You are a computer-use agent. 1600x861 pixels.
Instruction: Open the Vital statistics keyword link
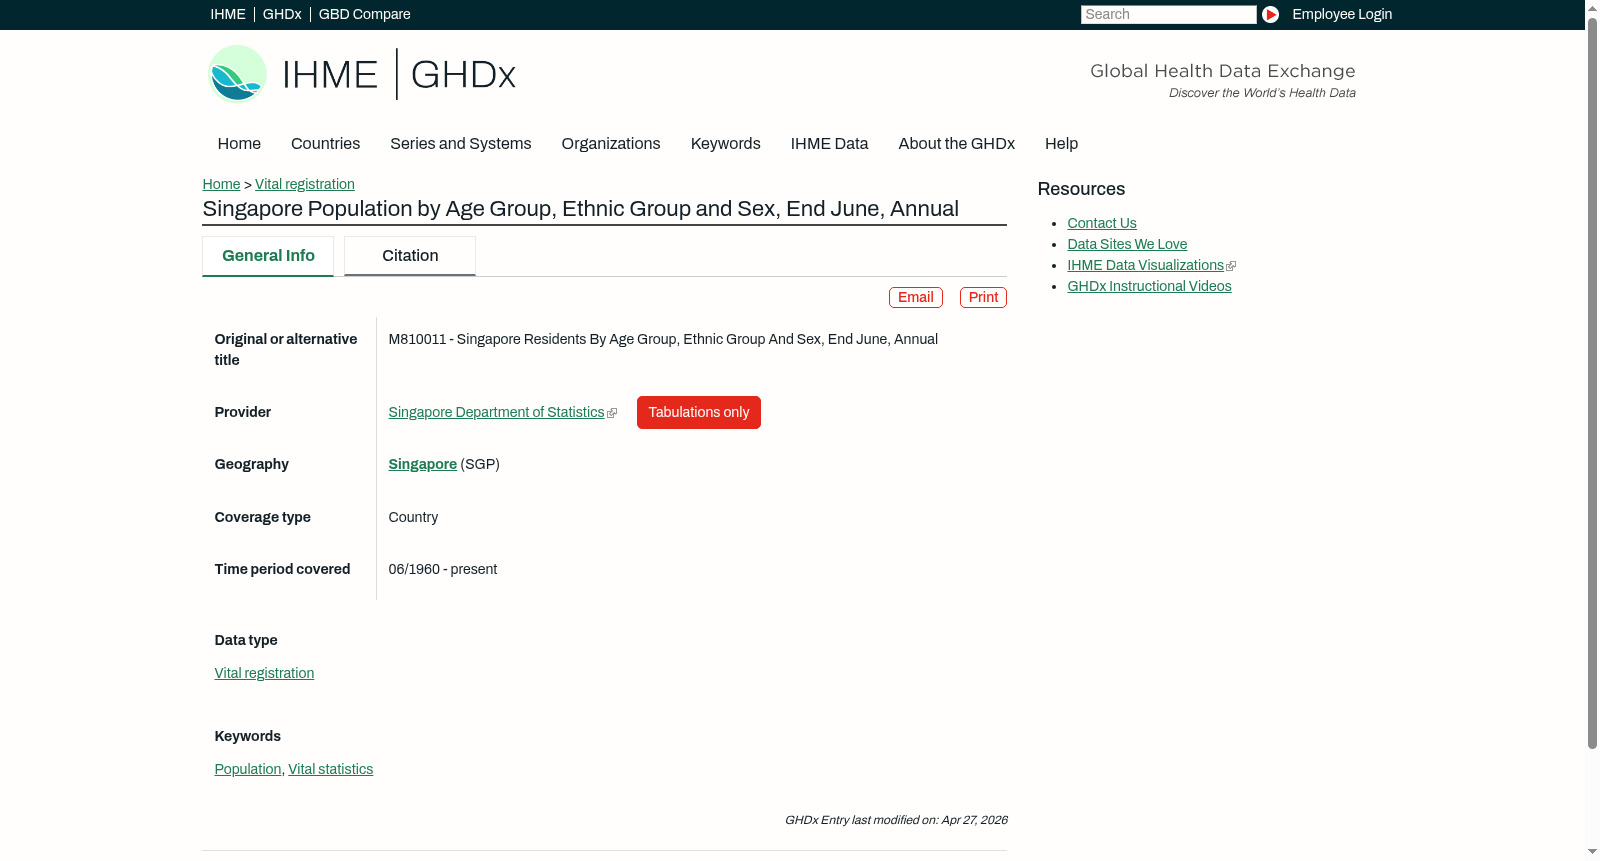click(330, 769)
